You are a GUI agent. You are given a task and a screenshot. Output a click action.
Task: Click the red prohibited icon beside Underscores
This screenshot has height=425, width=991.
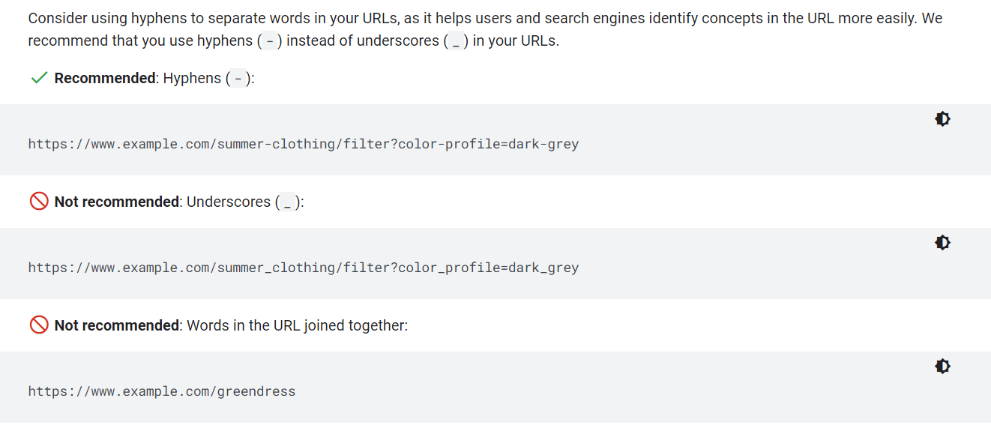click(39, 202)
